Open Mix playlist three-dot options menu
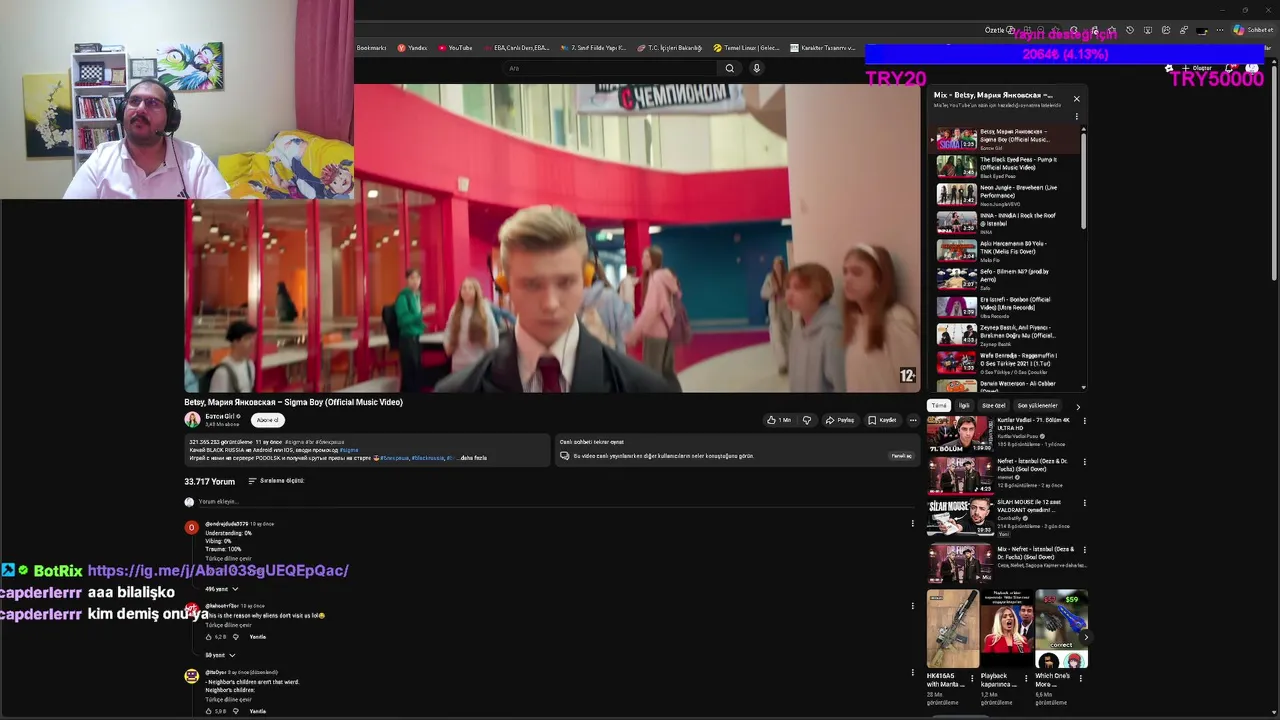Image resolution: width=1280 pixels, height=720 pixels. point(1077,116)
